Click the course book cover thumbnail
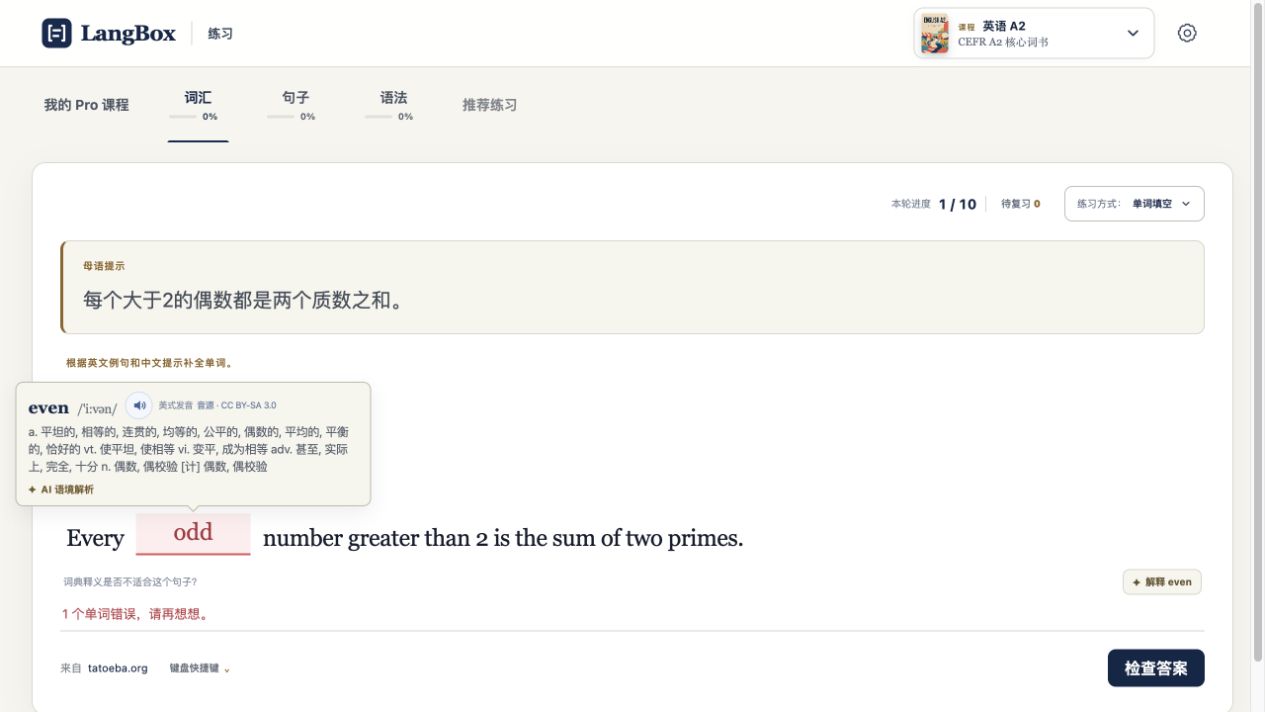The width and height of the screenshot is (1265, 712). click(935, 33)
